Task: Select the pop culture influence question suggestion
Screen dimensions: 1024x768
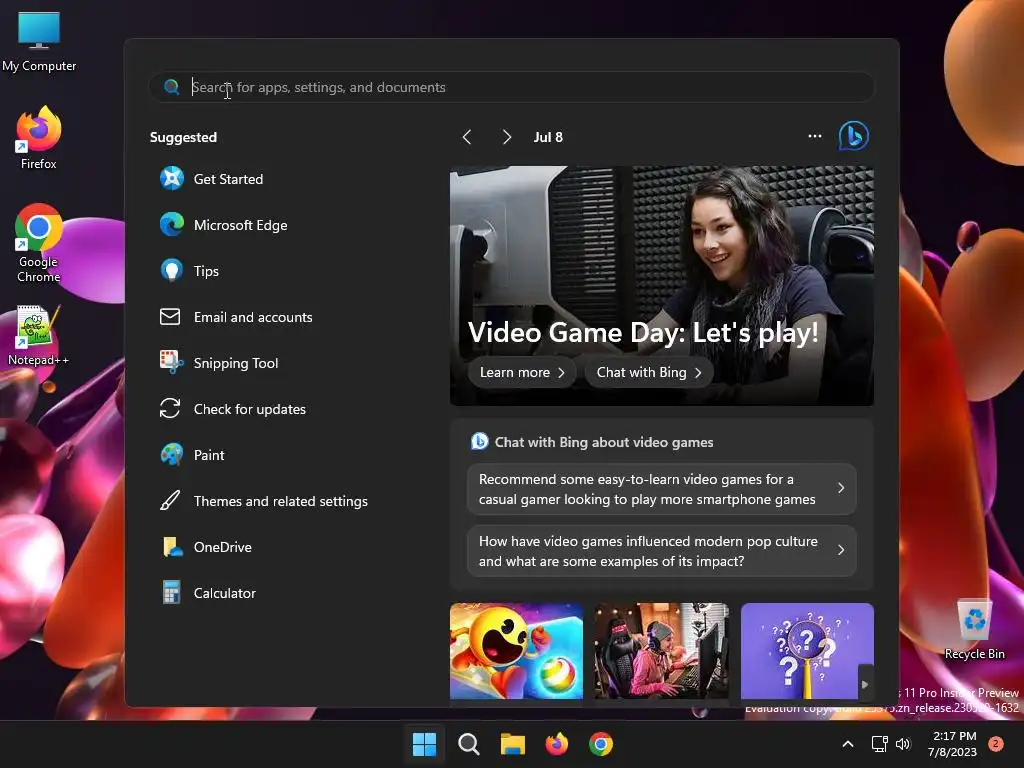Action: coord(662,551)
